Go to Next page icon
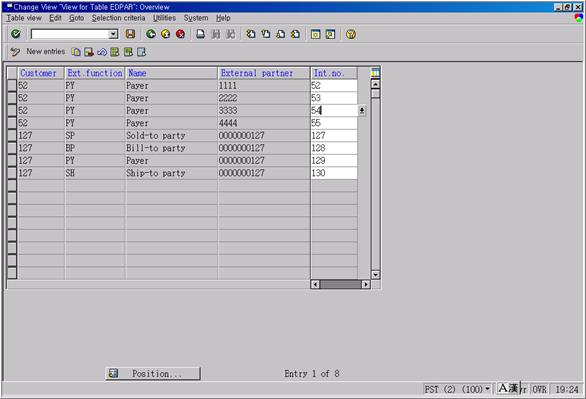Image resolution: width=586 pixels, height=399 pixels. (x=281, y=34)
